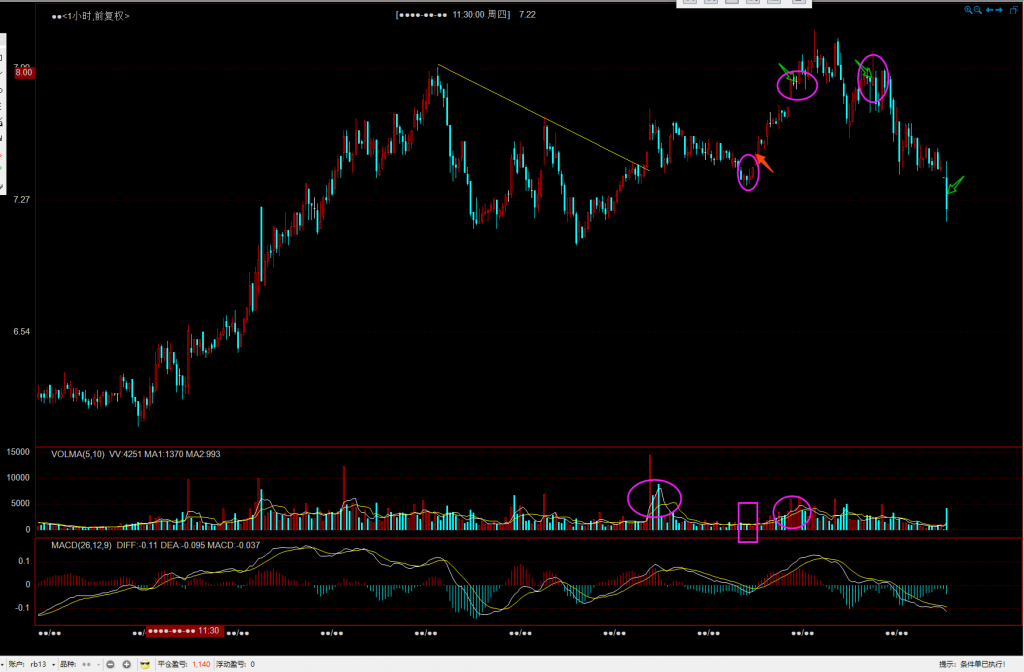The image size is (1024, 672).
Task: Zoom out the chart with magnifier minus
Action: point(979,10)
